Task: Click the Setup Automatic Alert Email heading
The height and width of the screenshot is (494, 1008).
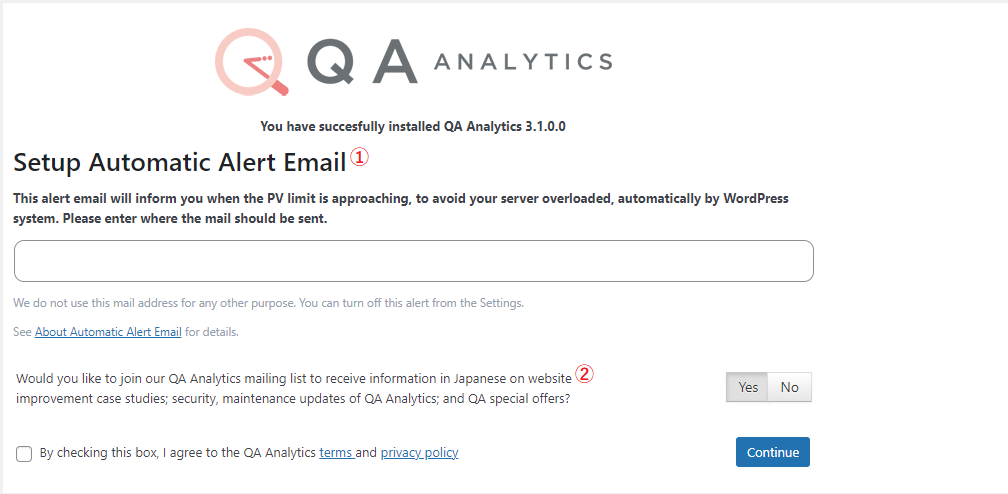Action: pyautogui.click(x=180, y=162)
